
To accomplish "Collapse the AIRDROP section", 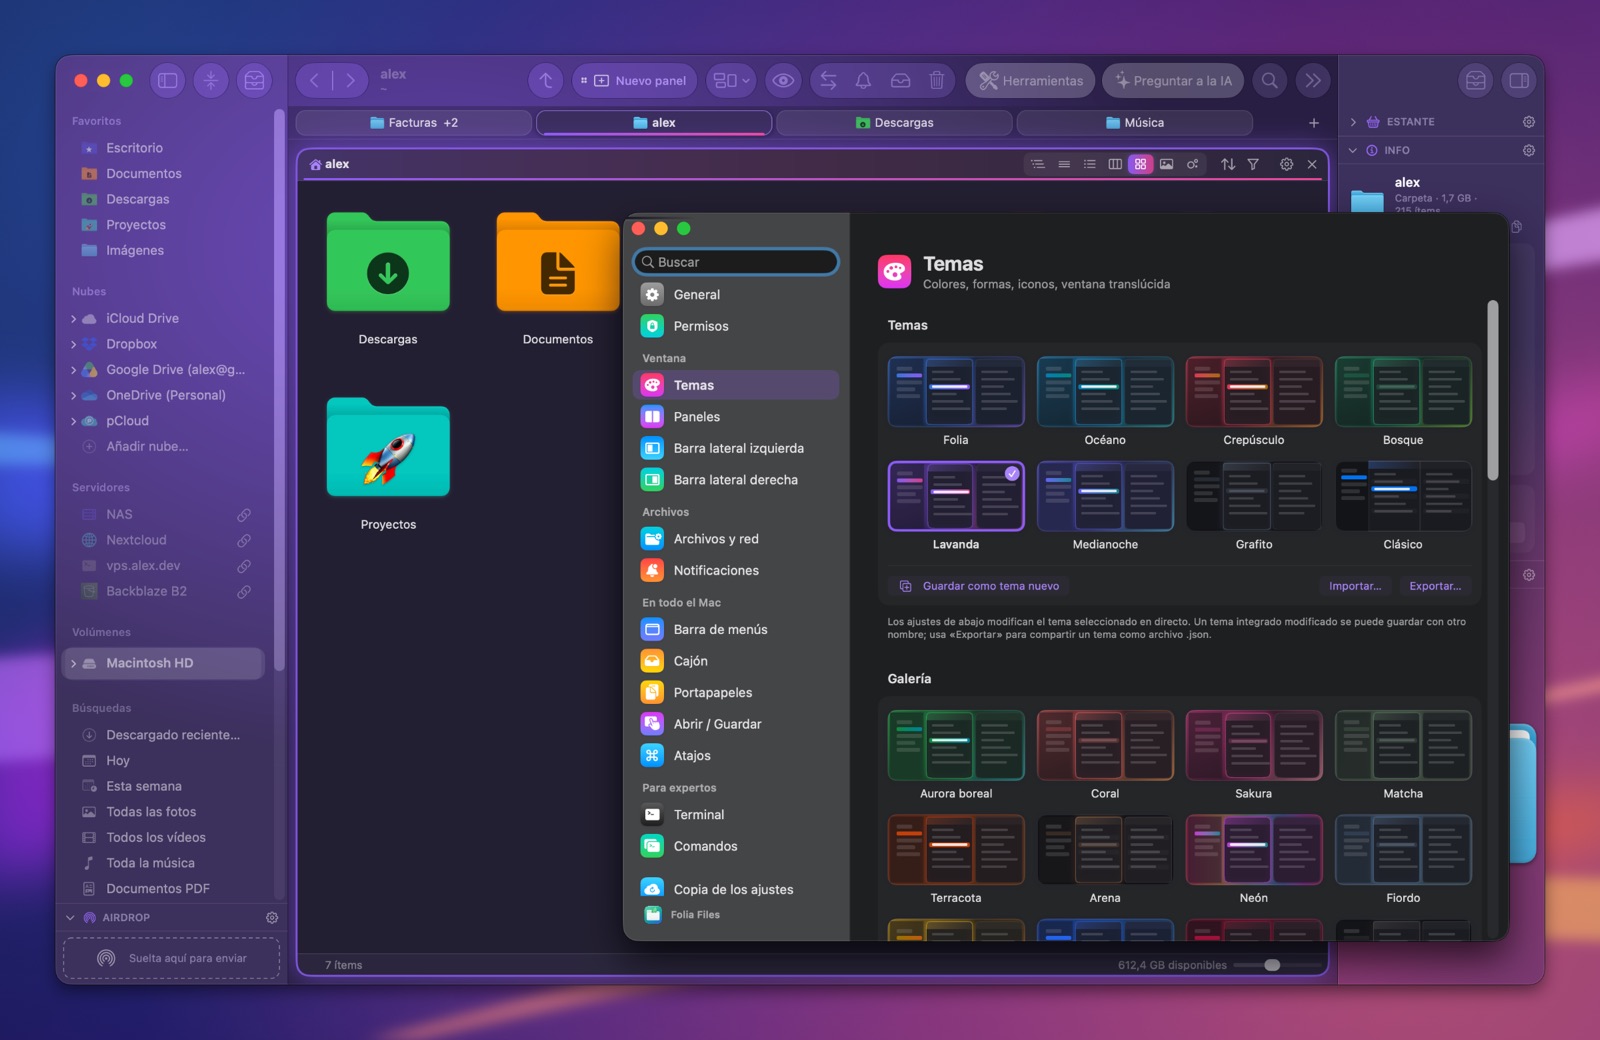I will point(70,917).
